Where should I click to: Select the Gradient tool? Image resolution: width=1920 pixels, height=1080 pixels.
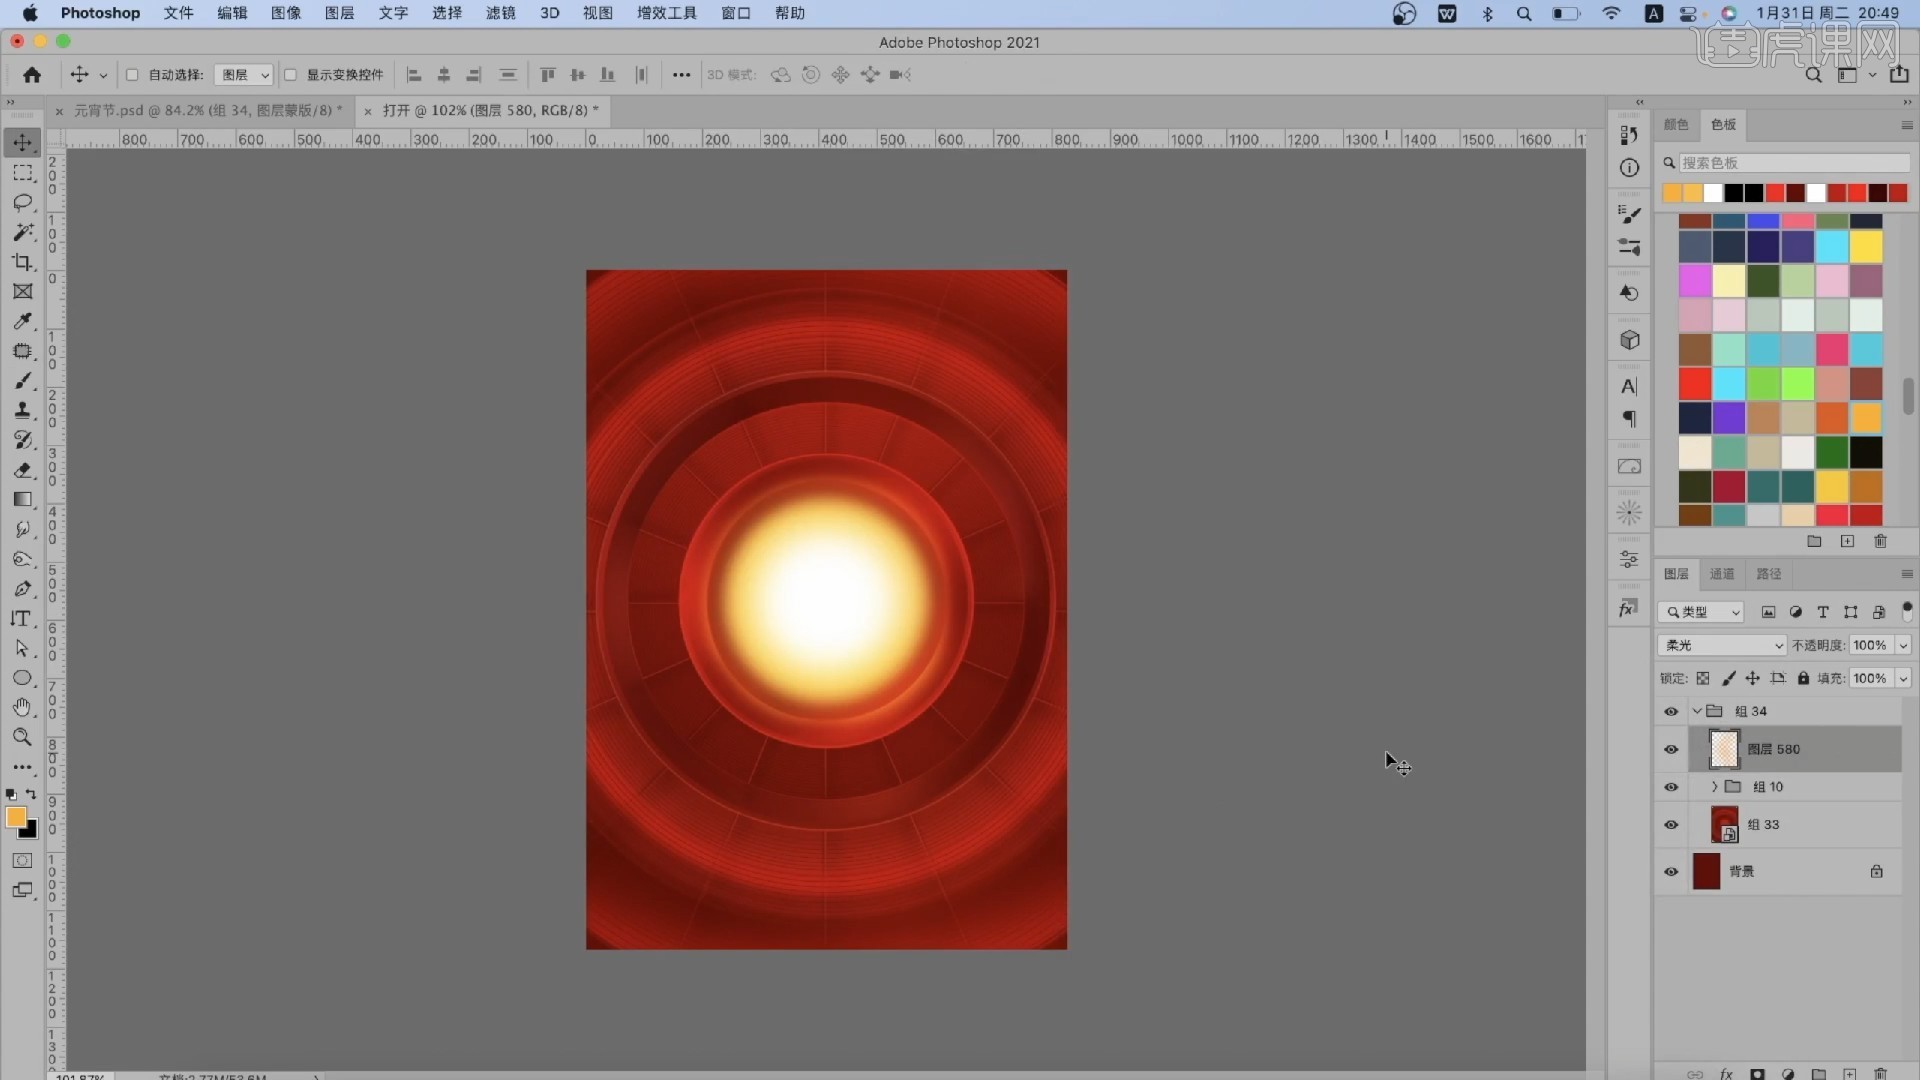22,500
